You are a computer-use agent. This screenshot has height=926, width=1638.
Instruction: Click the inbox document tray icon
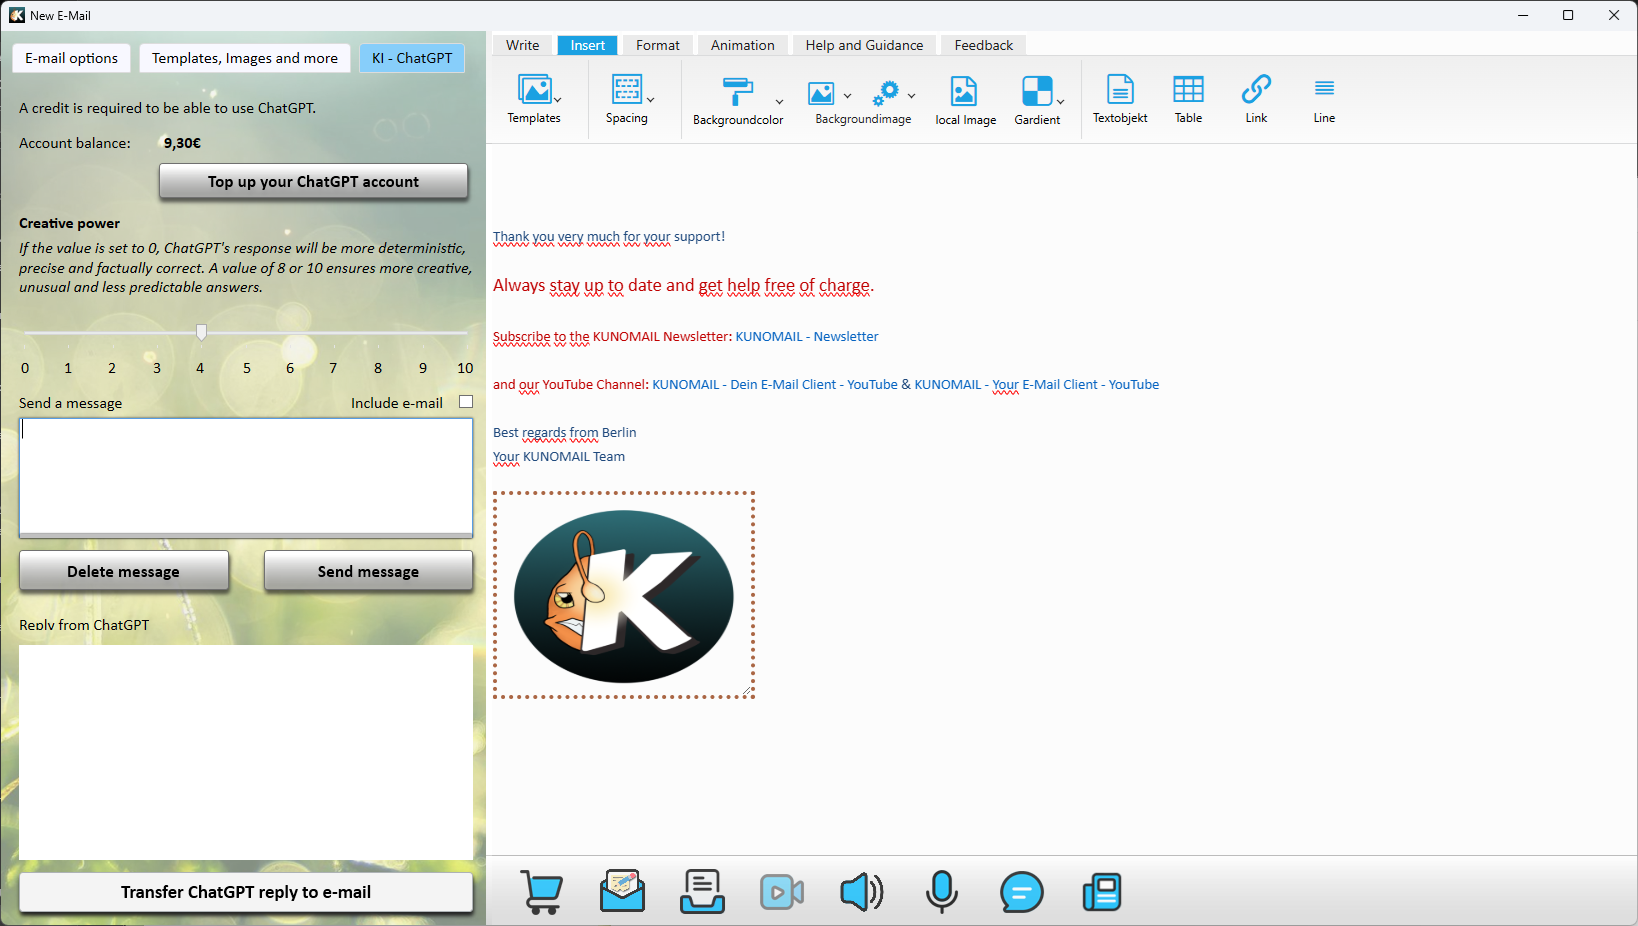point(702,891)
